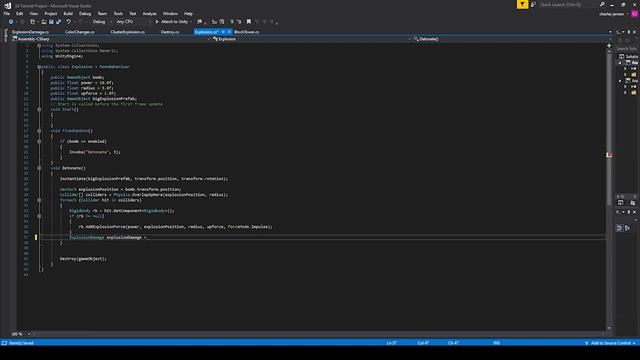Click the pink user avatar icon
This screenshot has height=360, width=640.
(634, 14)
